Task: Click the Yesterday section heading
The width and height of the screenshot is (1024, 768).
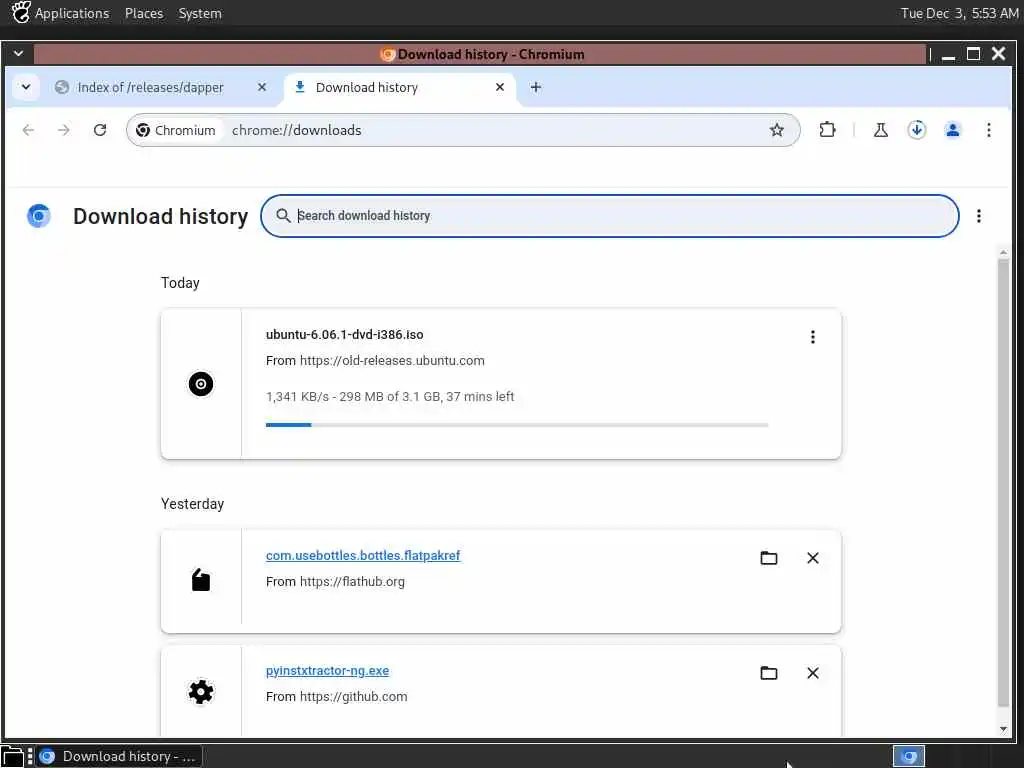Action: (192, 504)
